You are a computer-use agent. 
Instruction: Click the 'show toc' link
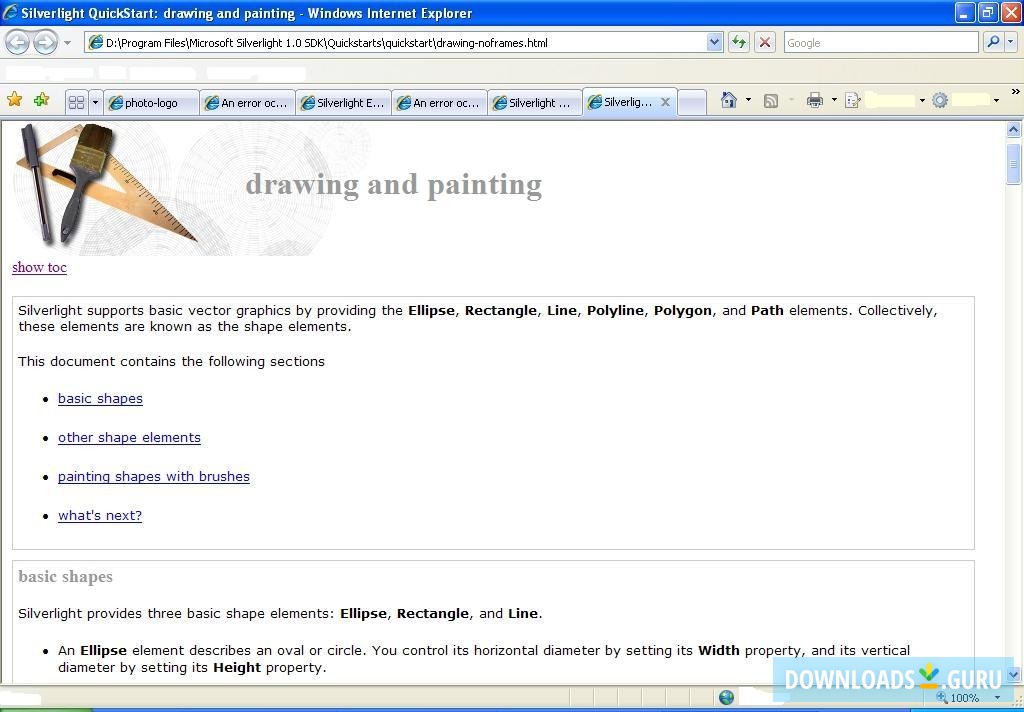39,267
